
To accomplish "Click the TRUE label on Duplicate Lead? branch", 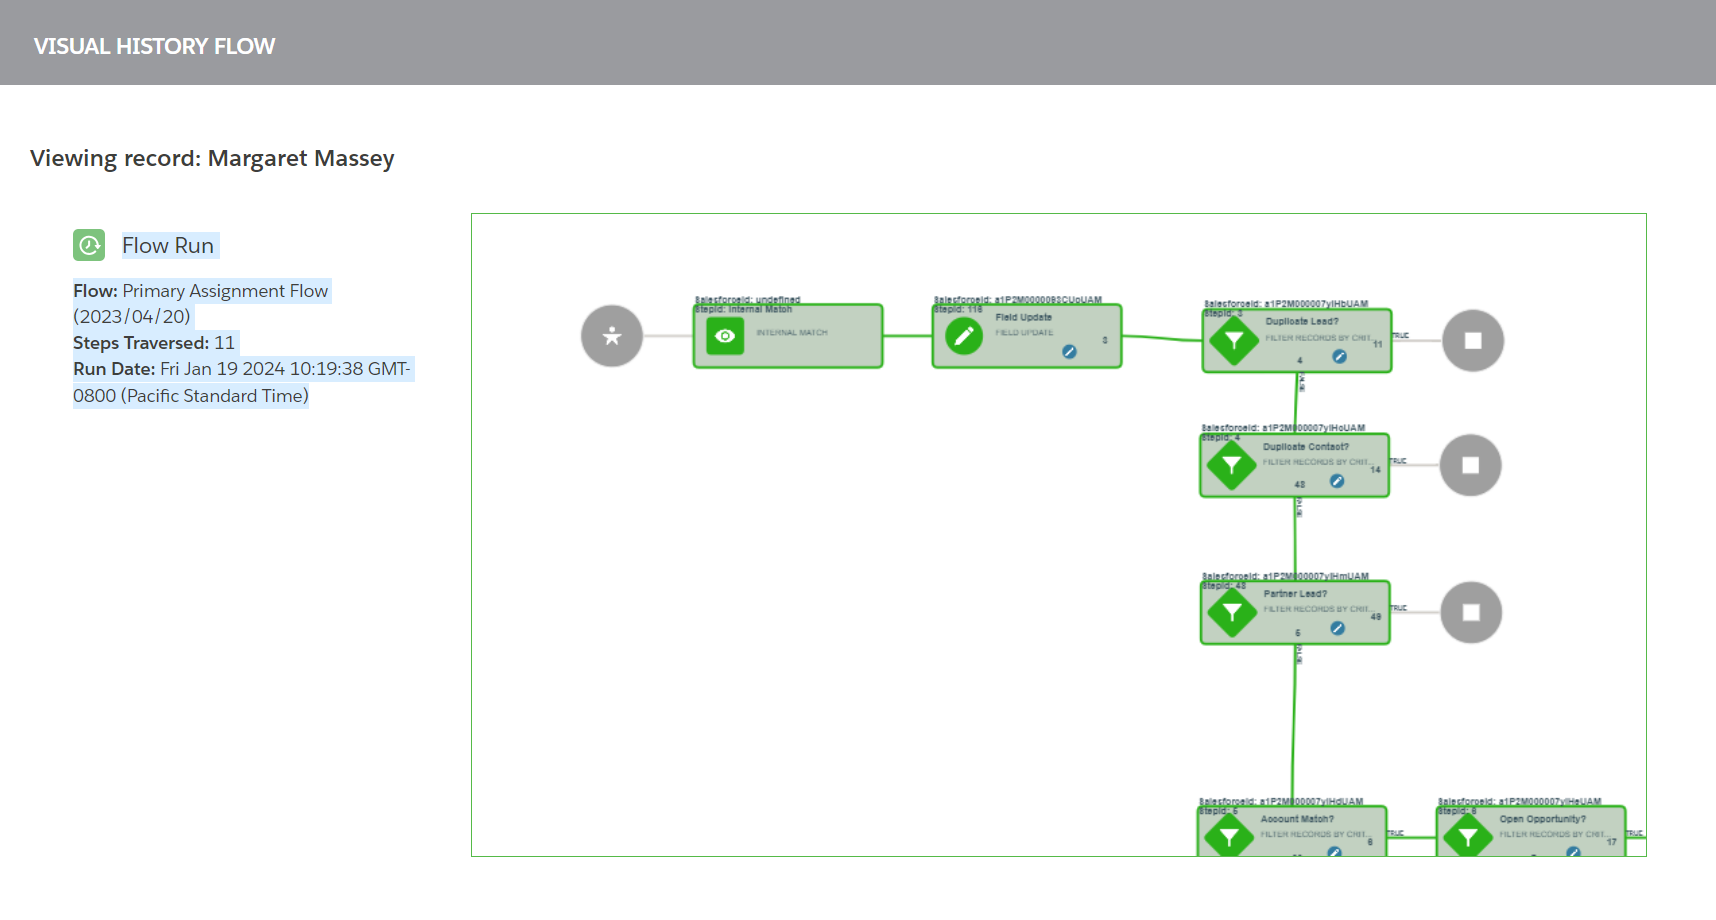I will [1400, 334].
